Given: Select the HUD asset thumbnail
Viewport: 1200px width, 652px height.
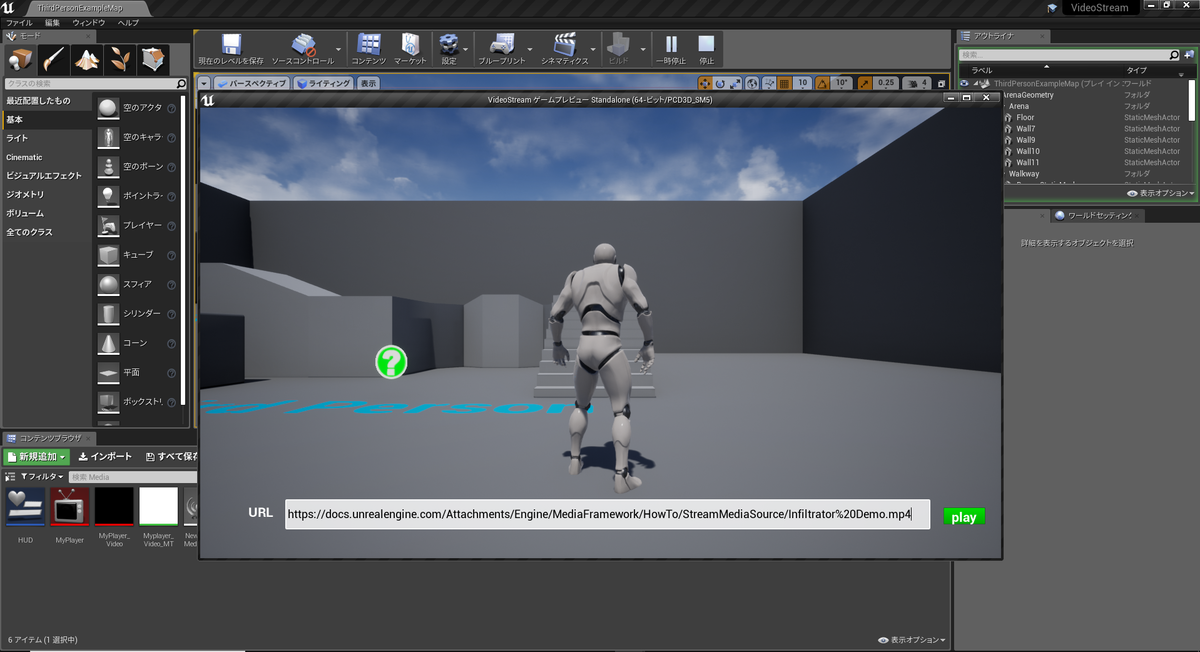Looking at the screenshot, I should pyautogui.click(x=25, y=506).
